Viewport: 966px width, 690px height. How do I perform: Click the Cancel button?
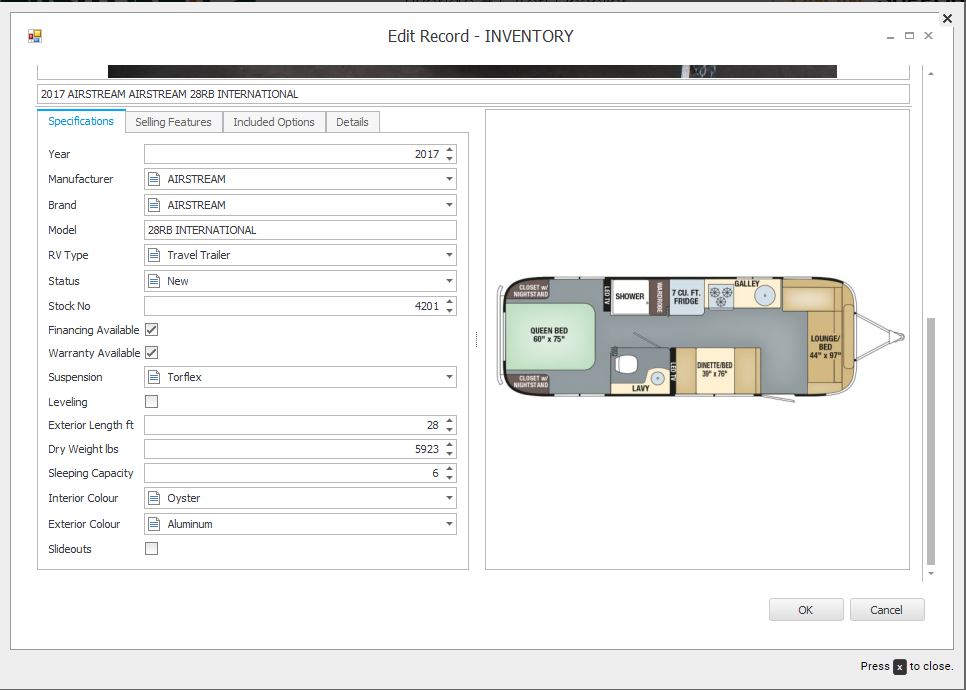(x=887, y=610)
